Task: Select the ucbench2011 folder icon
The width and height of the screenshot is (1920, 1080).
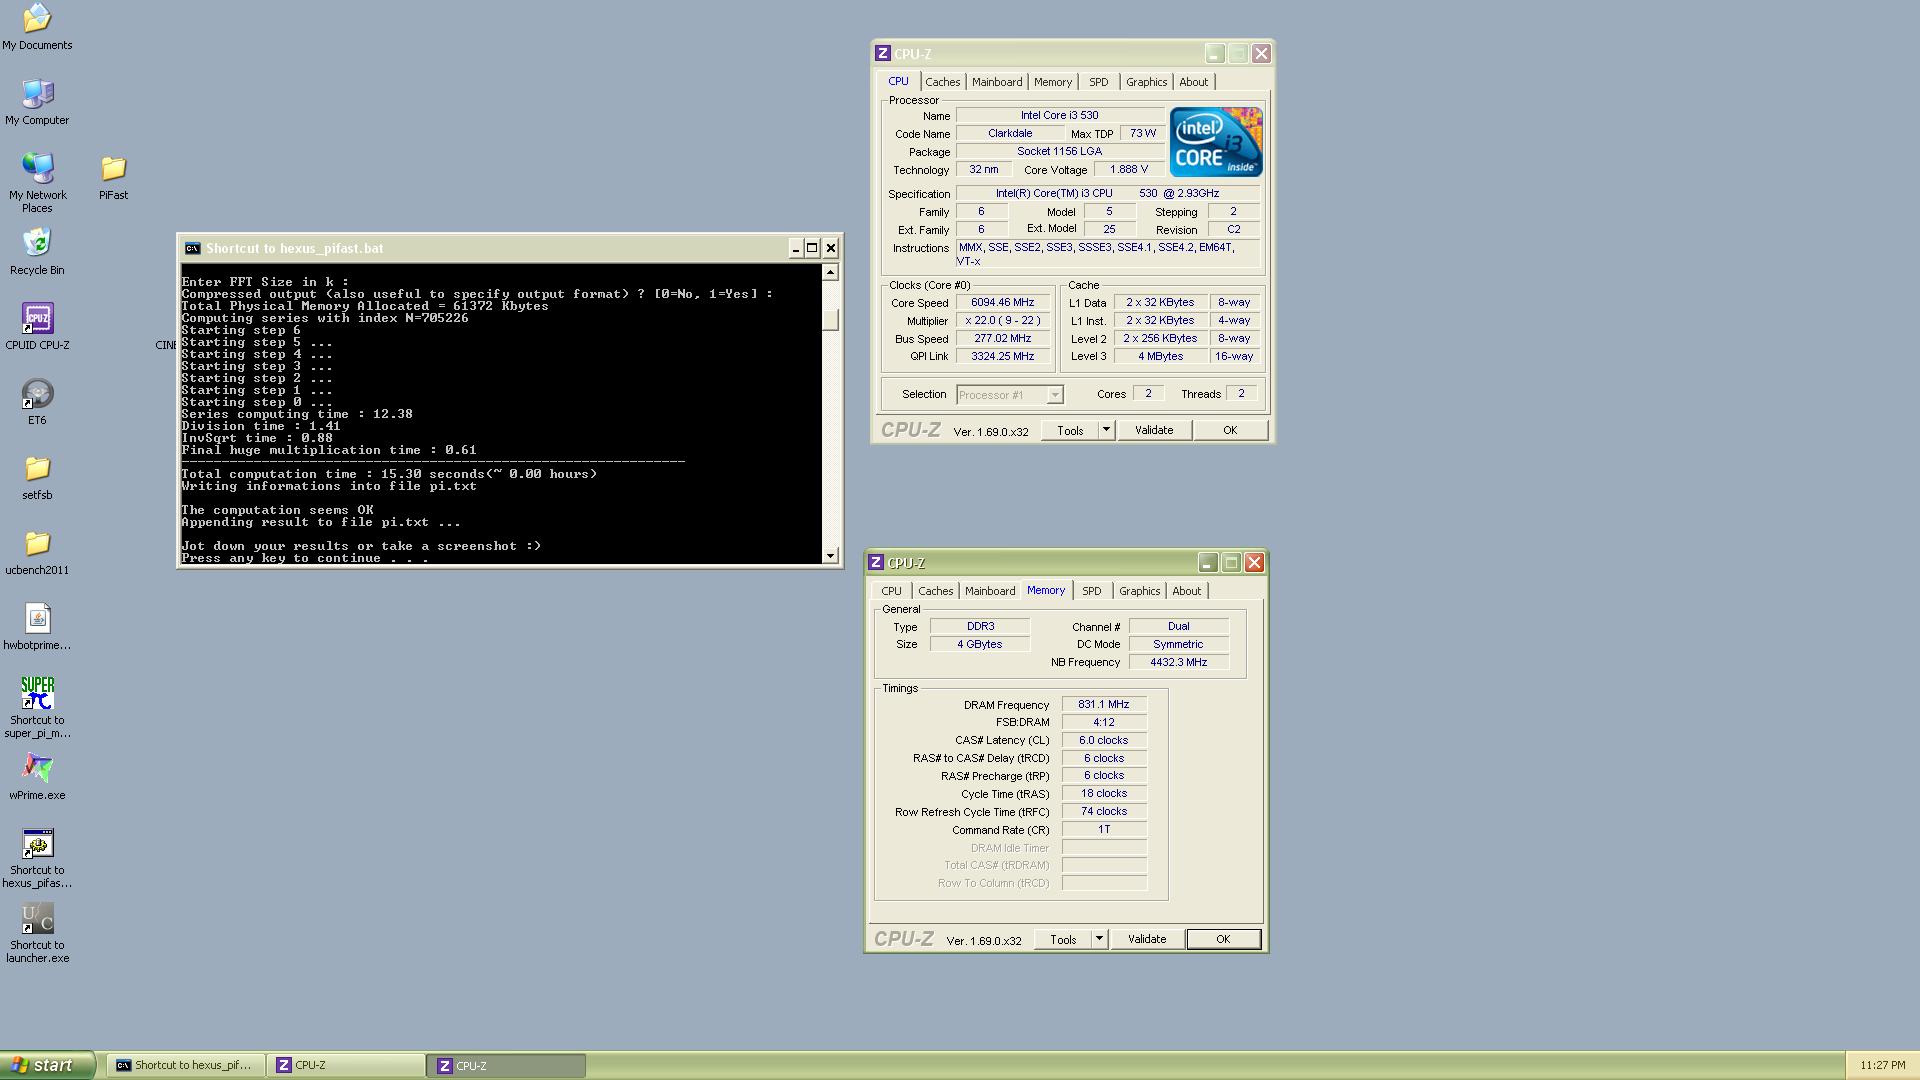Action: point(37,543)
